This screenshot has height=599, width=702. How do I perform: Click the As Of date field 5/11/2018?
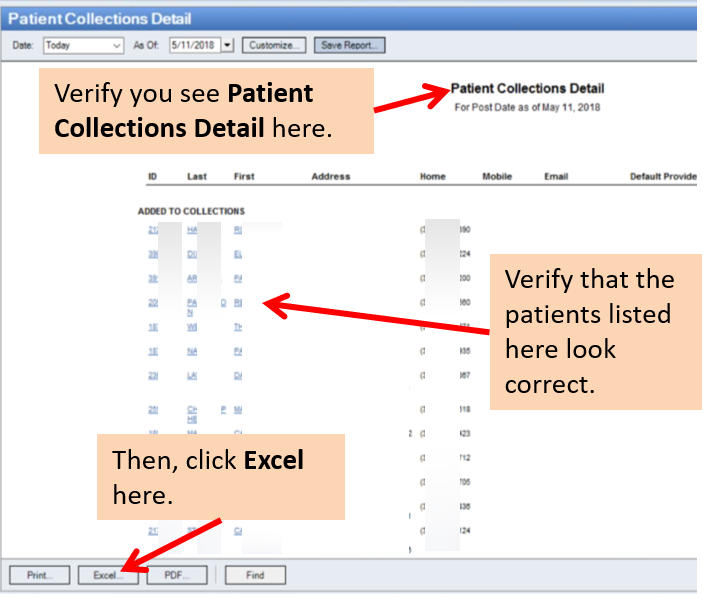pos(193,45)
